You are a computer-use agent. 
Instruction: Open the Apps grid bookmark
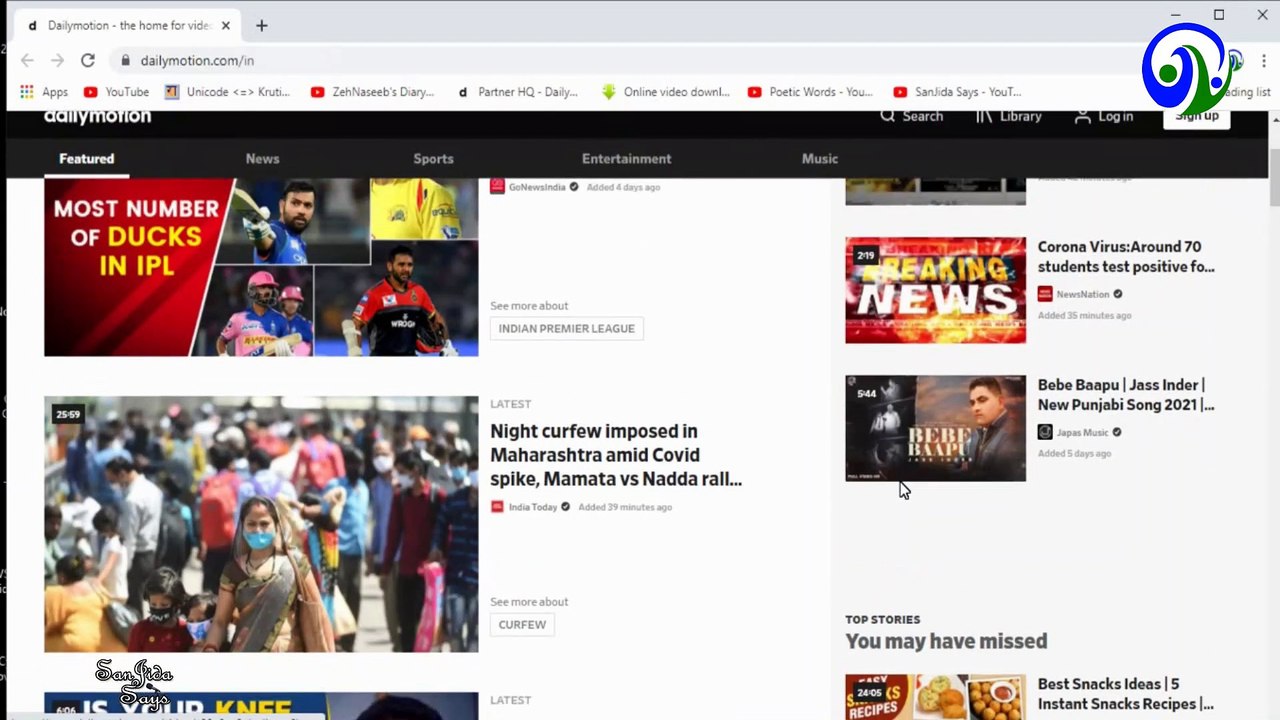pos(44,91)
